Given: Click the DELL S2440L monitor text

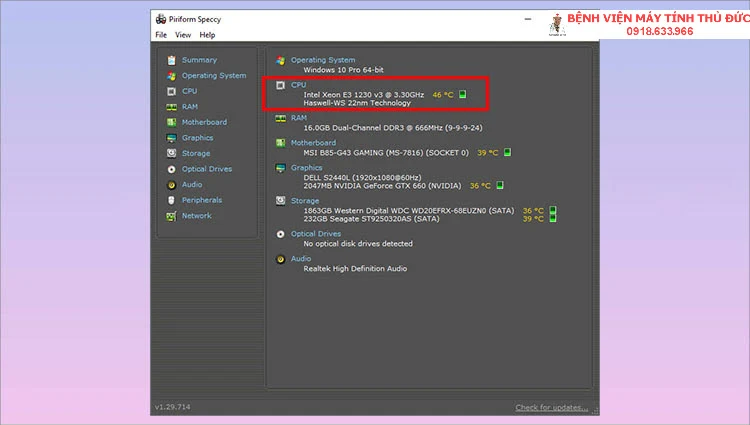Looking at the screenshot, I should pos(362,177).
